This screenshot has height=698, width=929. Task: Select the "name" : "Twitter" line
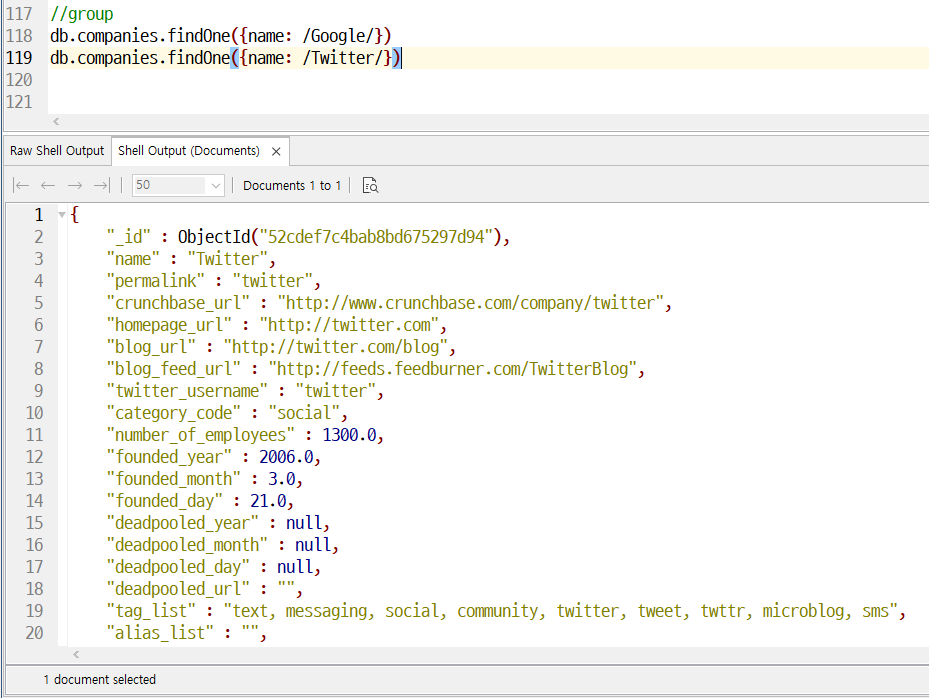point(191,259)
